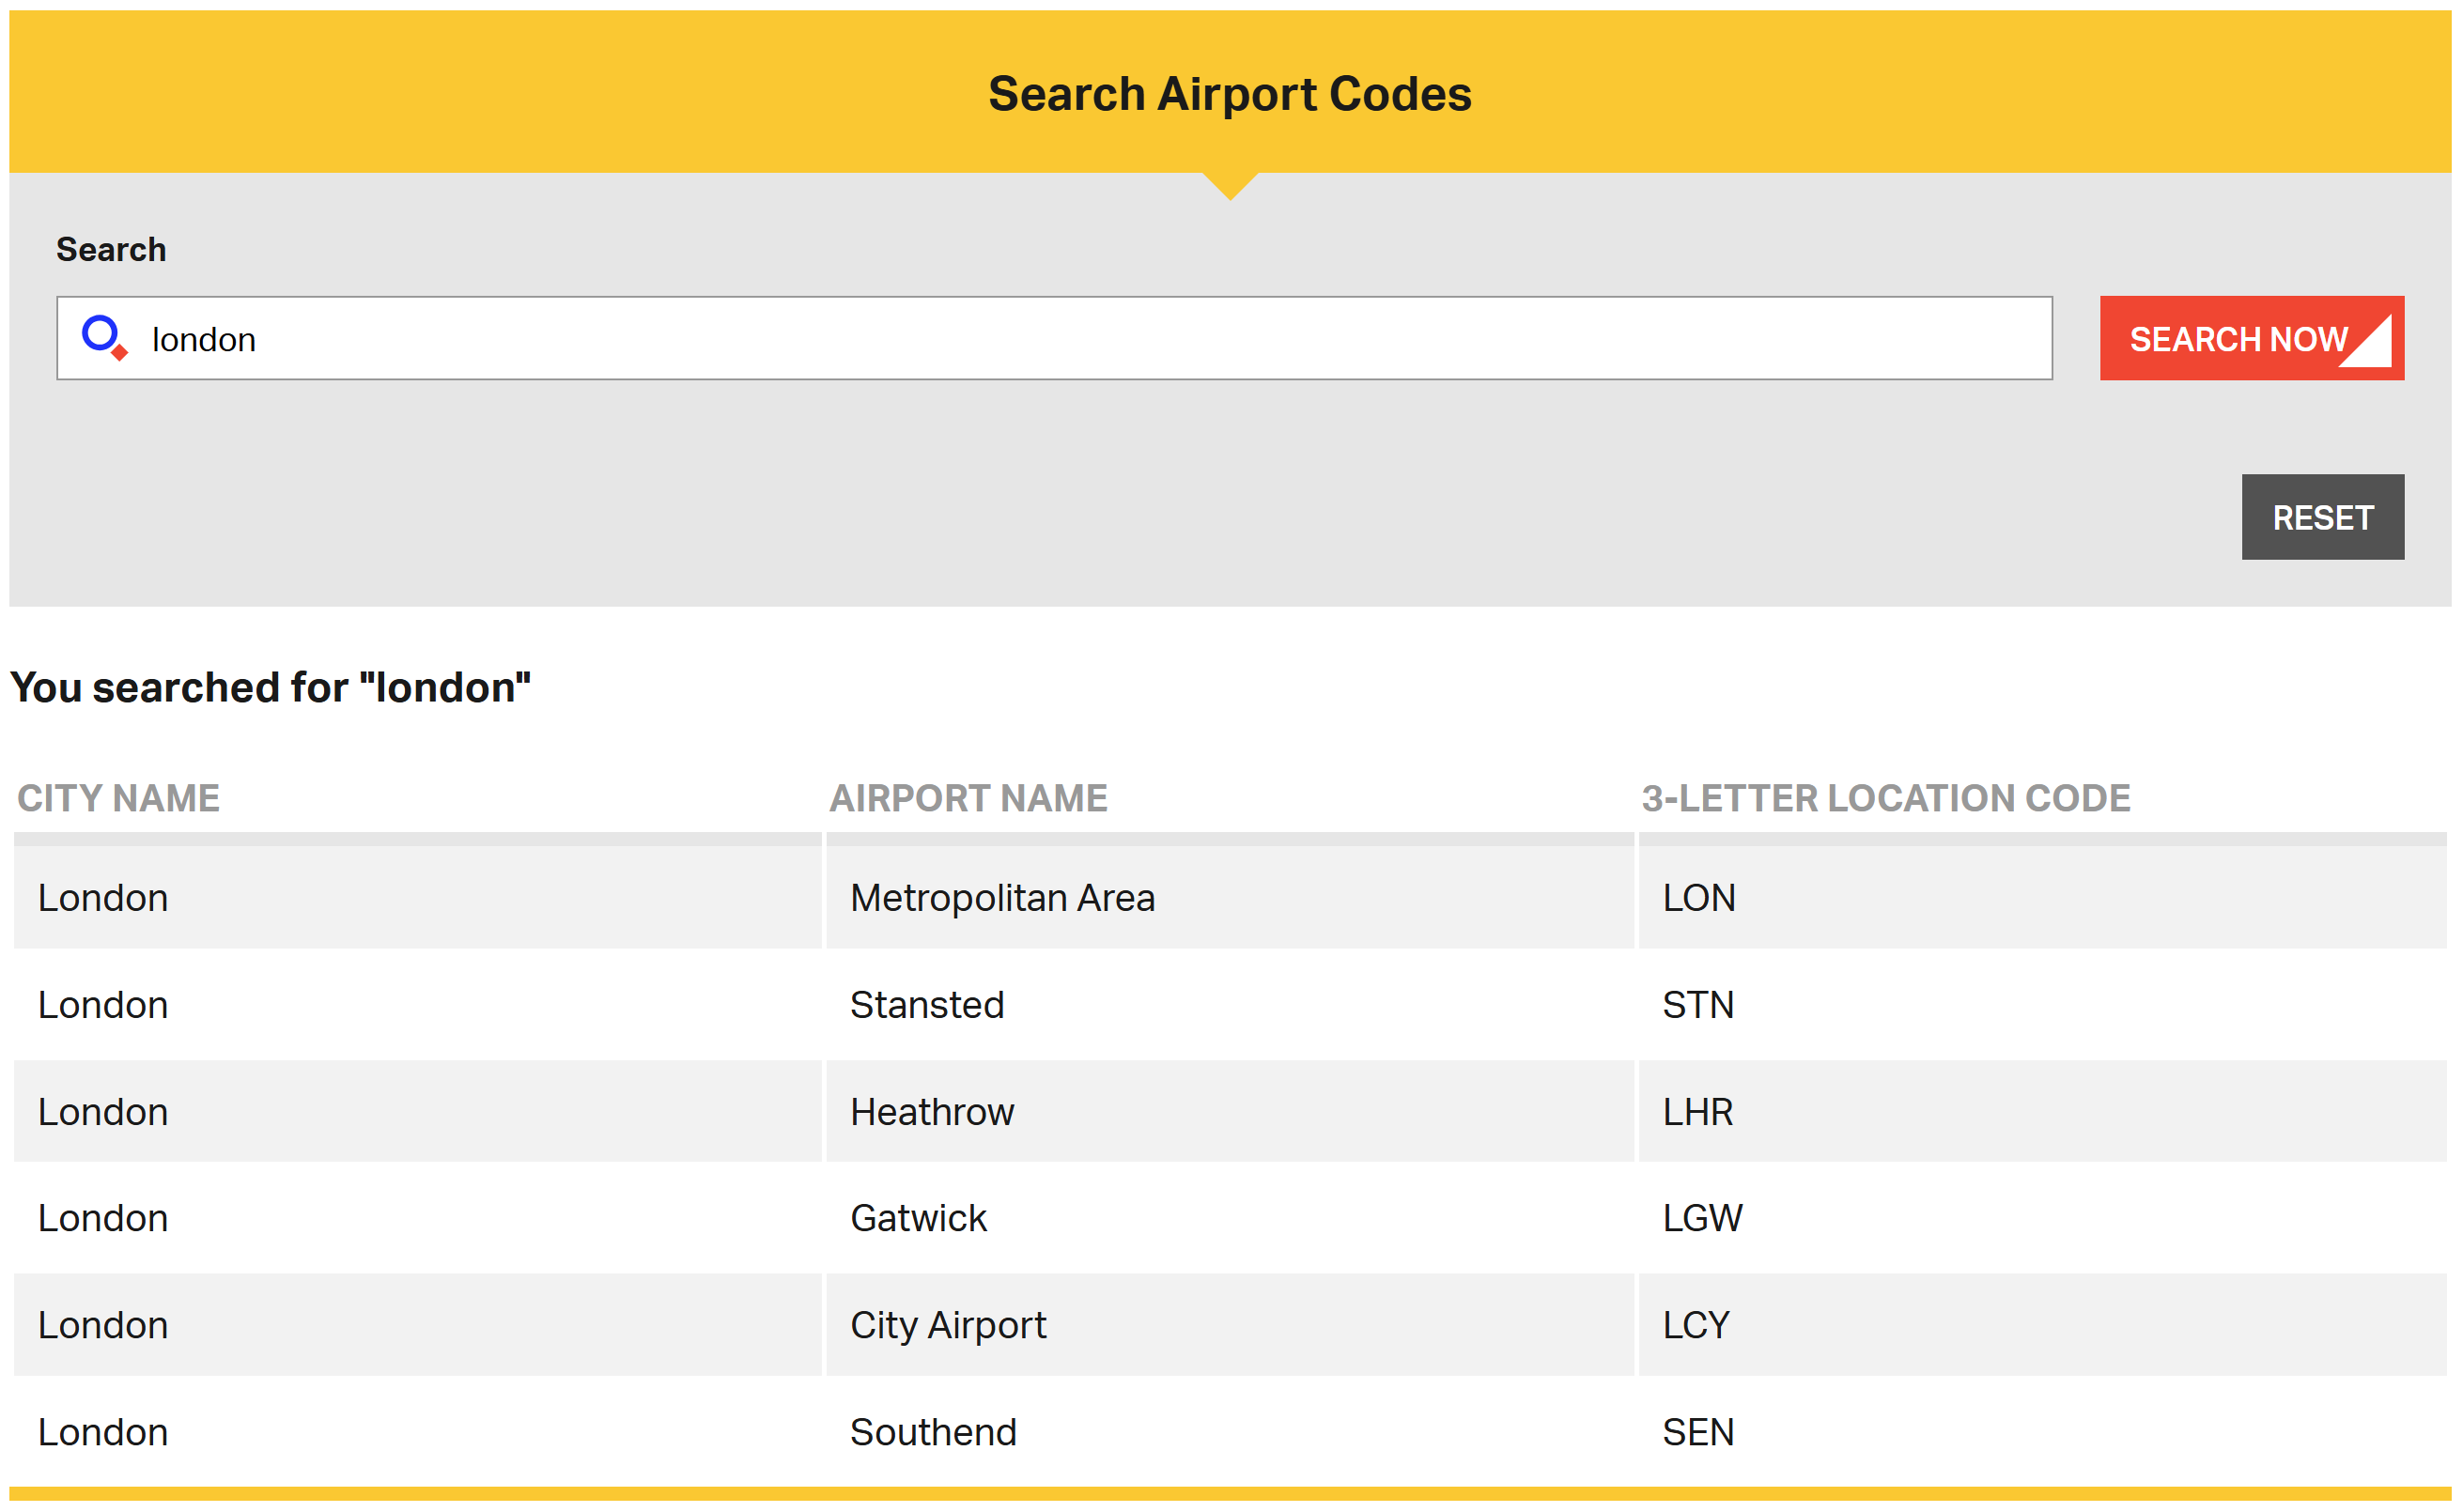Select the Southend airport cell
The height and width of the screenshot is (1512, 2463).
pos(932,1432)
